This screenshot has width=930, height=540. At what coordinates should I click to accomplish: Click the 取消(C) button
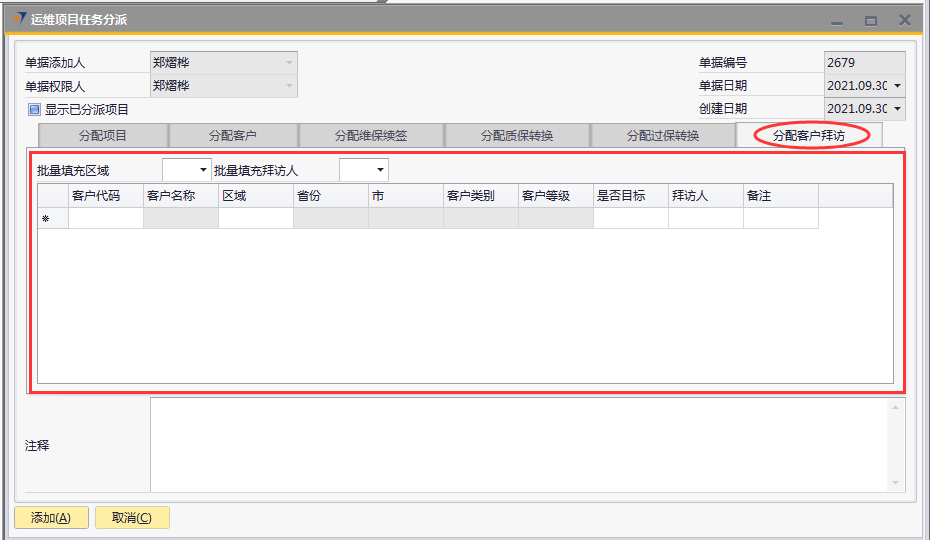(132, 518)
